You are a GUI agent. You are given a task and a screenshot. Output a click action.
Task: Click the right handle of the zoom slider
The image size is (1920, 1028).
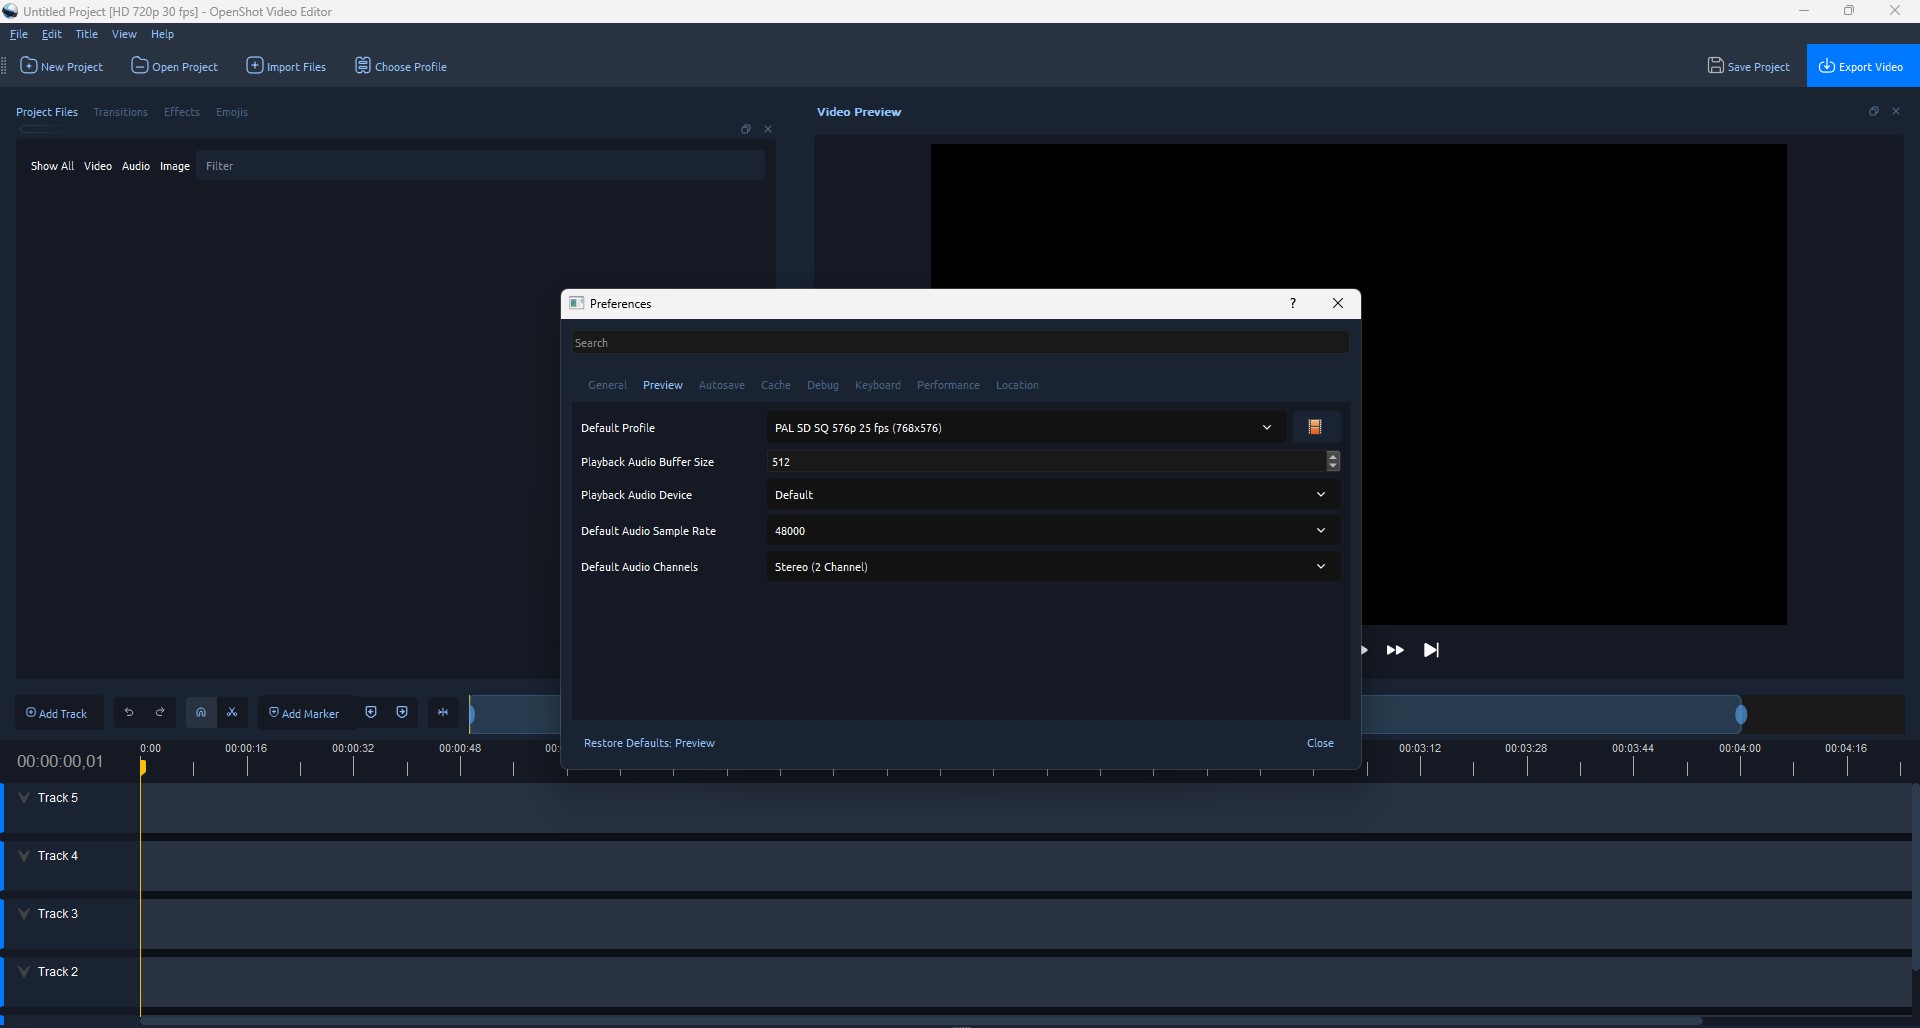point(1741,714)
